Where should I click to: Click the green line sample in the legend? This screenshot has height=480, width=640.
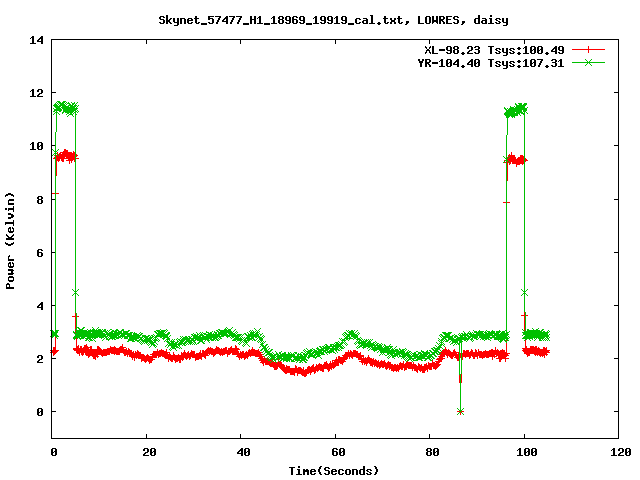(x=588, y=62)
